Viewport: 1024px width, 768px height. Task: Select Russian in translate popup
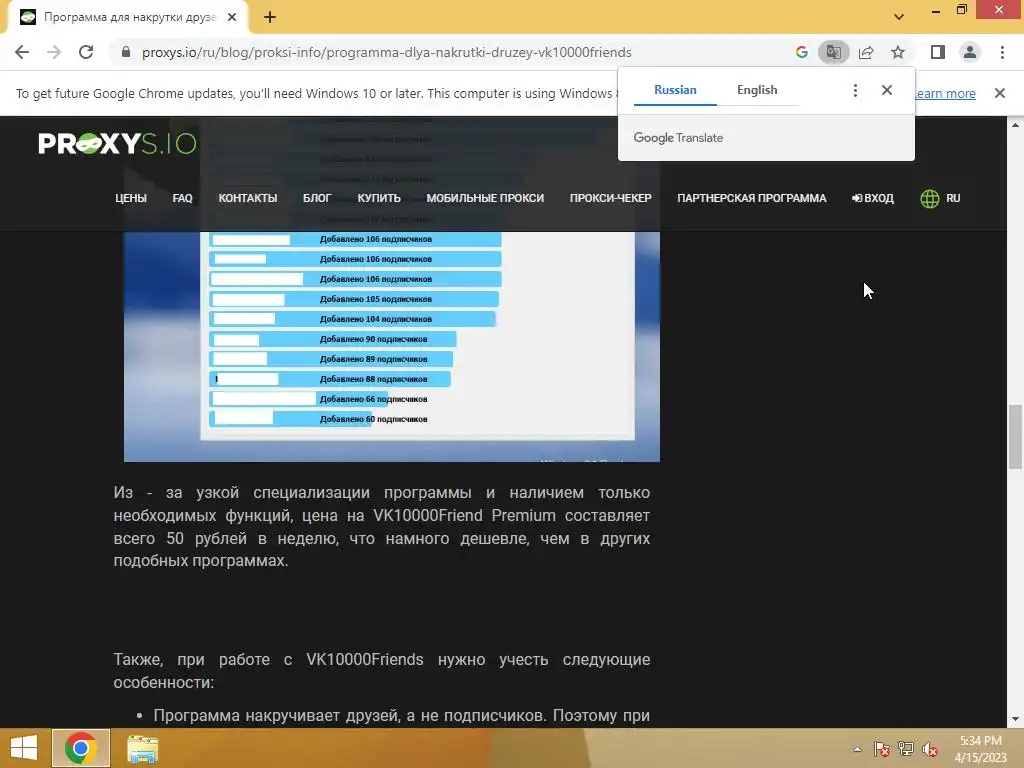tap(675, 90)
